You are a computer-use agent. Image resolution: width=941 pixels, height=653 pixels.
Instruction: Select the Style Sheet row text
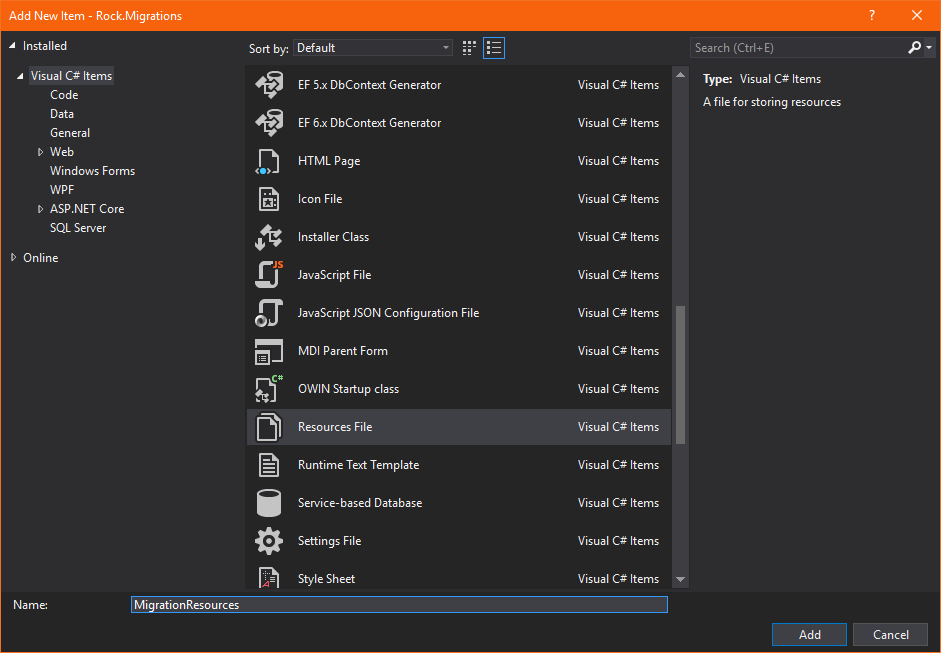pos(326,579)
